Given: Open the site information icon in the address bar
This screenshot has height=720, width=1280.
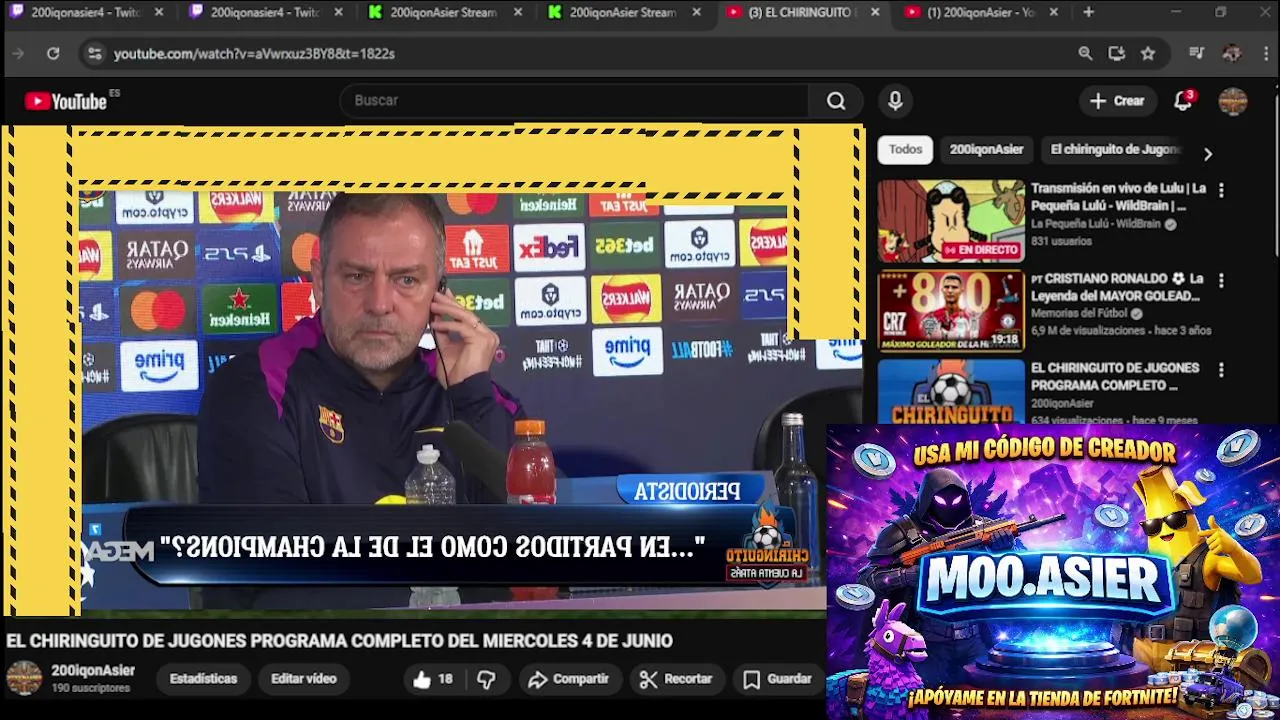Looking at the screenshot, I should pos(94,53).
